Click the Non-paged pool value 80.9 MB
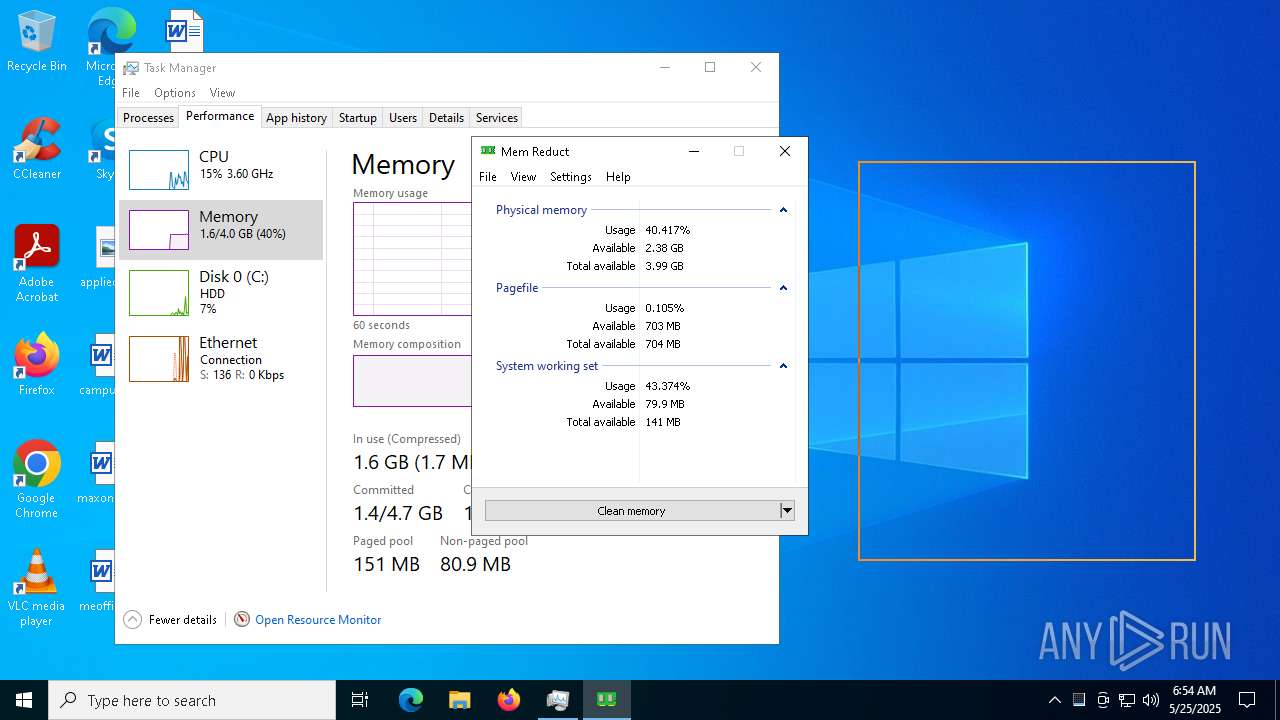Image resolution: width=1280 pixels, height=720 pixels. [x=475, y=564]
